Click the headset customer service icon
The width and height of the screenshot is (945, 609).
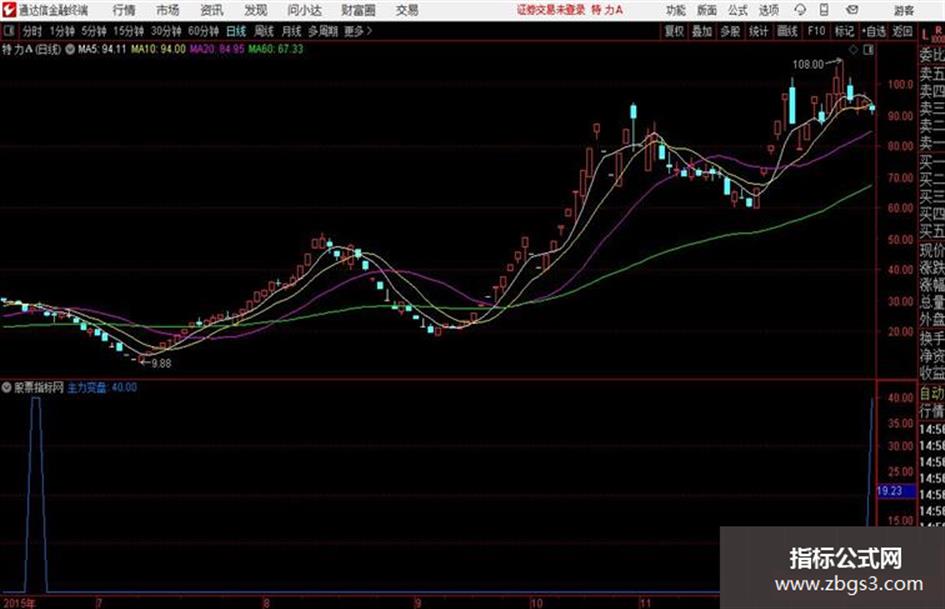[800, 10]
